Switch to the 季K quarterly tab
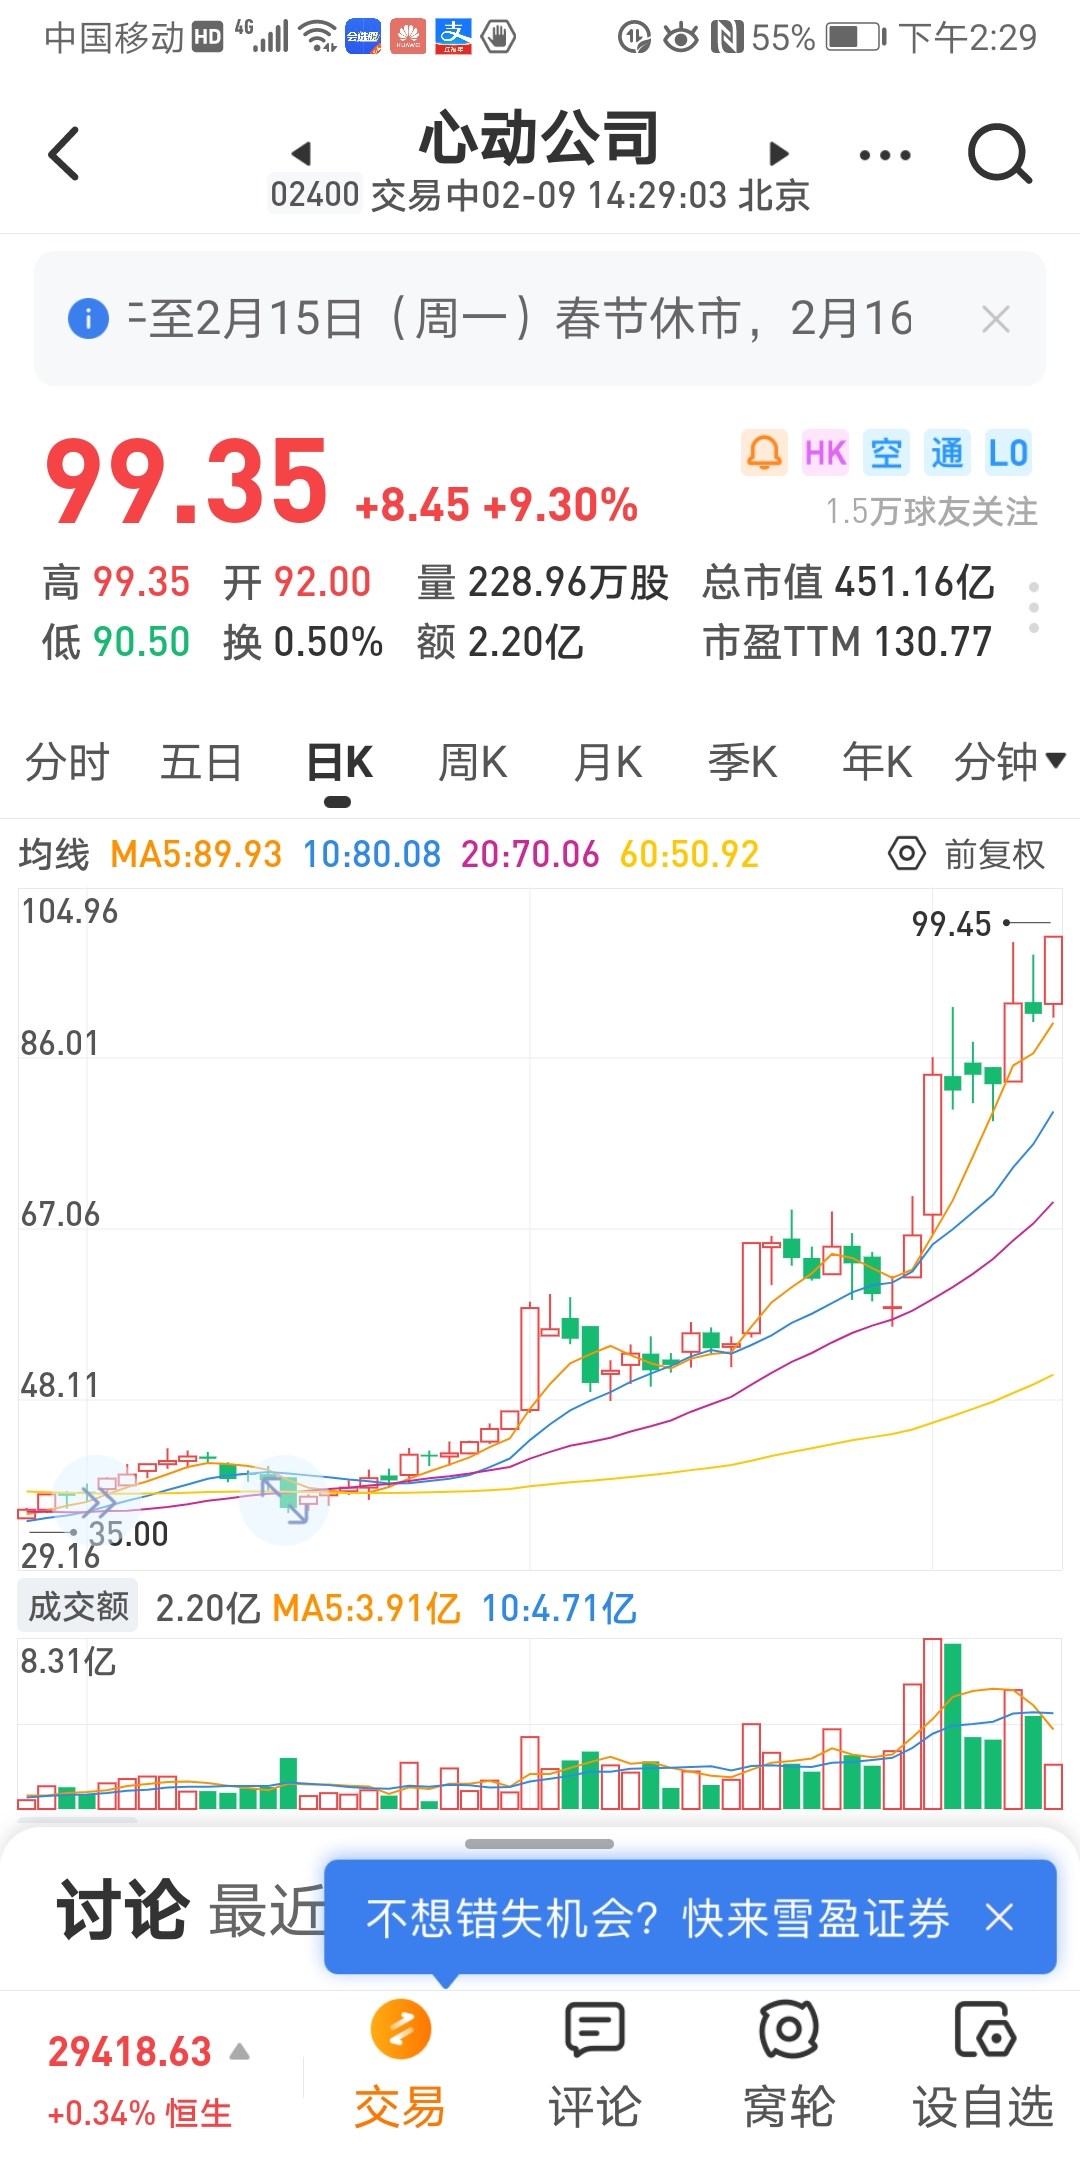The image size is (1080, 2160). point(742,762)
